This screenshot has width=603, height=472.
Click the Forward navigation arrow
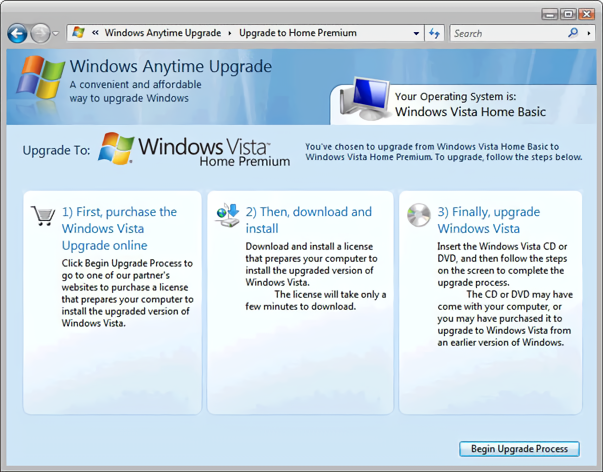click(40, 34)
